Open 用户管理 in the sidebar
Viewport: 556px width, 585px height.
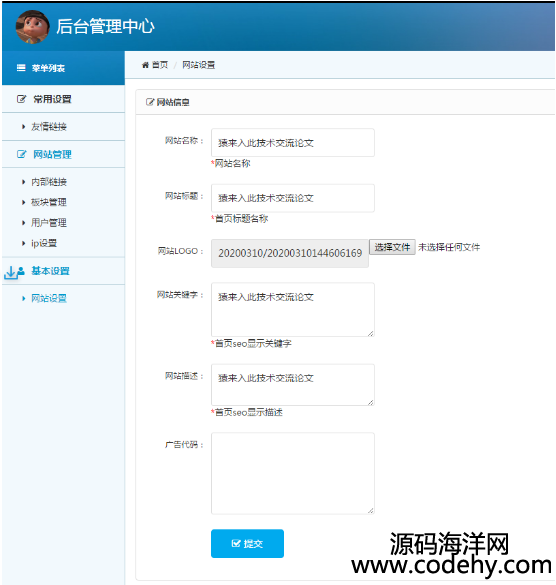(x=49, y=223)
